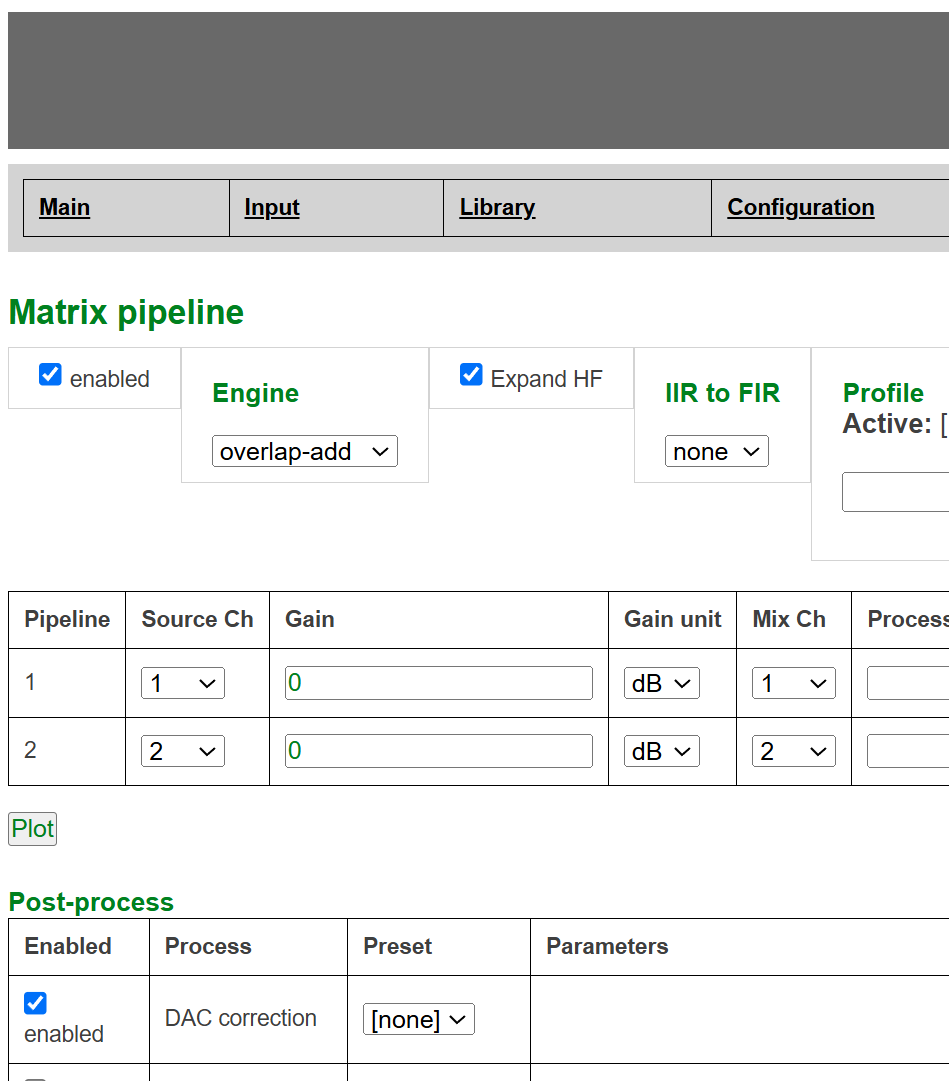Open the Main navigation link
The width and height of the screenshot is (949, 1081).
[x=65, y=207]
